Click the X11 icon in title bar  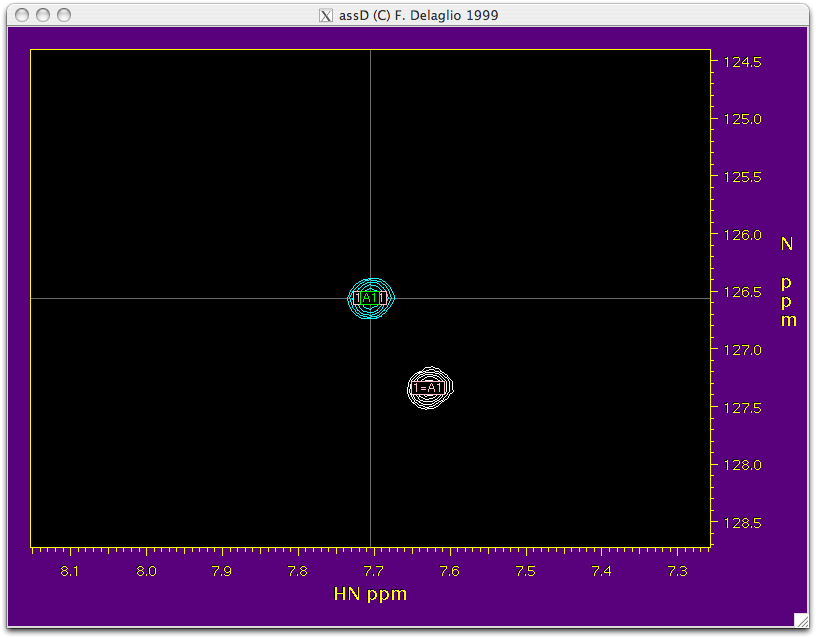coord(325,15)
